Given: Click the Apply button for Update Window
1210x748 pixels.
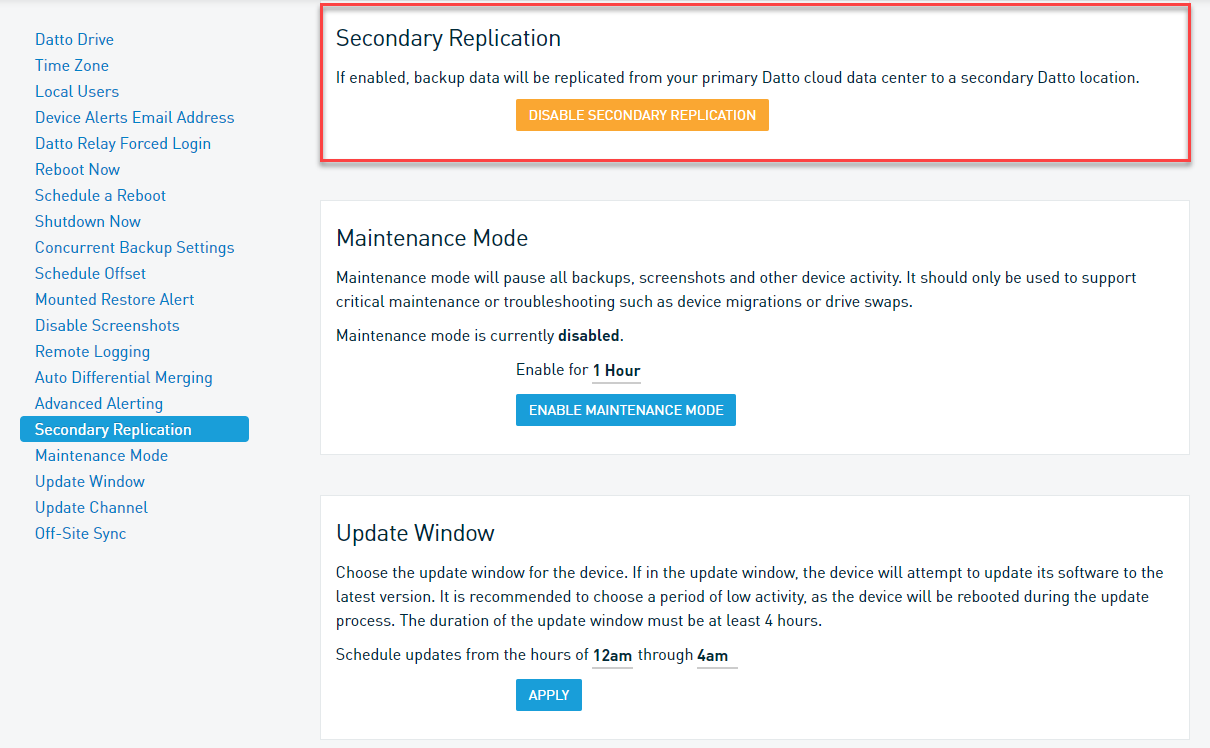Looking at the screenshot, I should click(x=548, y=695).
